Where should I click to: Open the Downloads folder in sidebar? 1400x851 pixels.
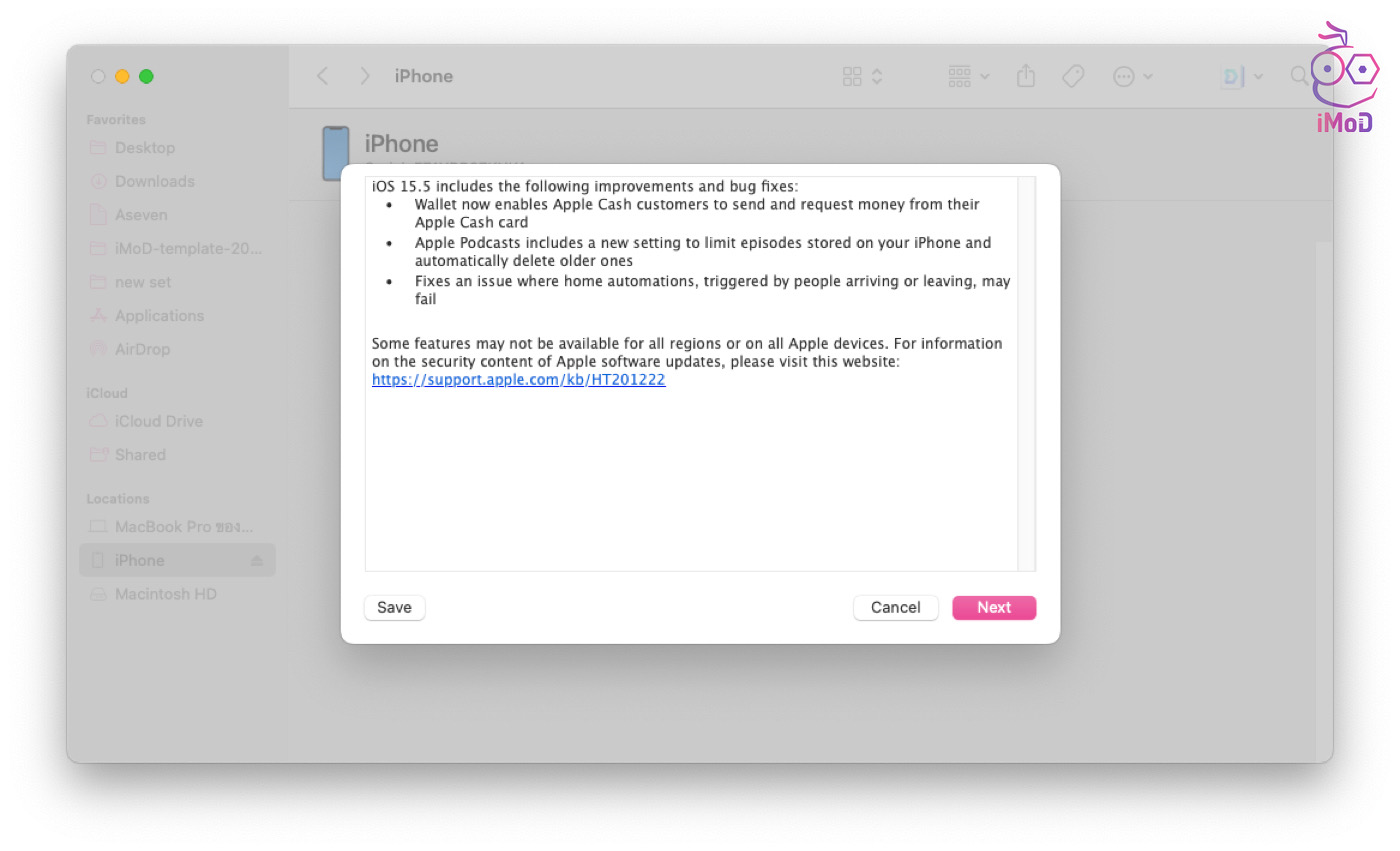[154, 181]
